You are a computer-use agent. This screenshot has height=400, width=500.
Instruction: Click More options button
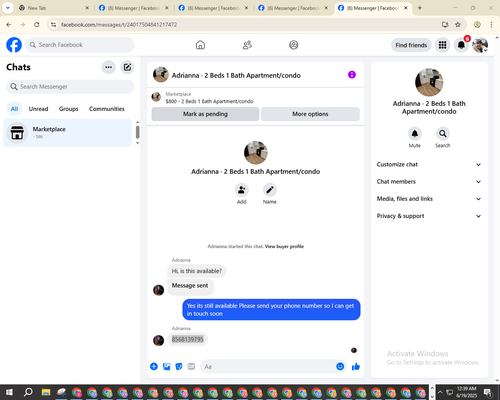[310, 114]
